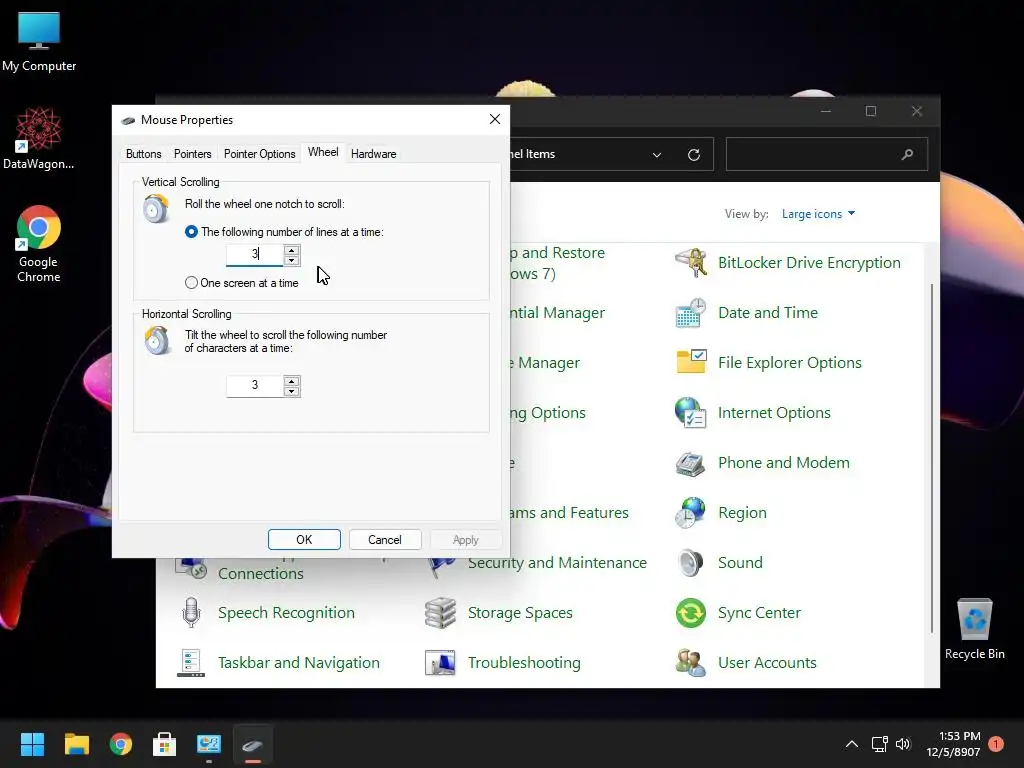Switch to the Pointers tab
Viewport: 1024px width, 768px height.
pyautogui.click(x=193, y=154)
